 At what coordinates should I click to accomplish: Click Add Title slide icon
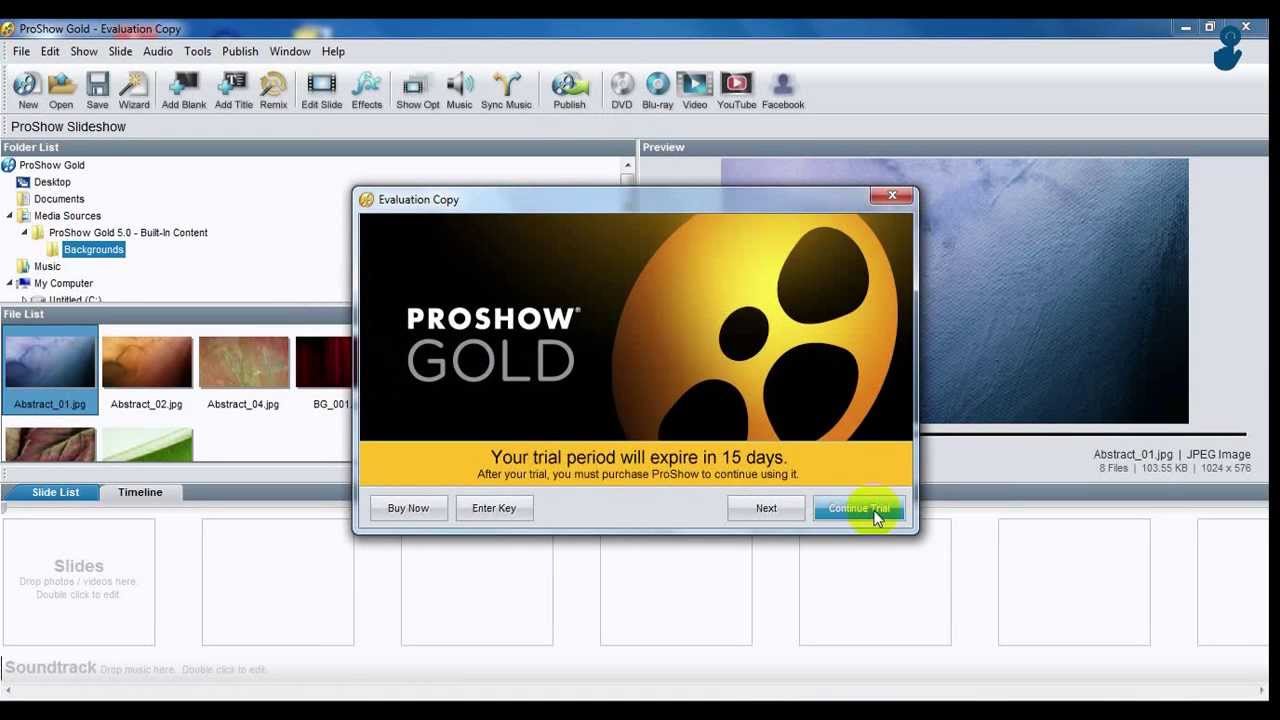[233, 91]
